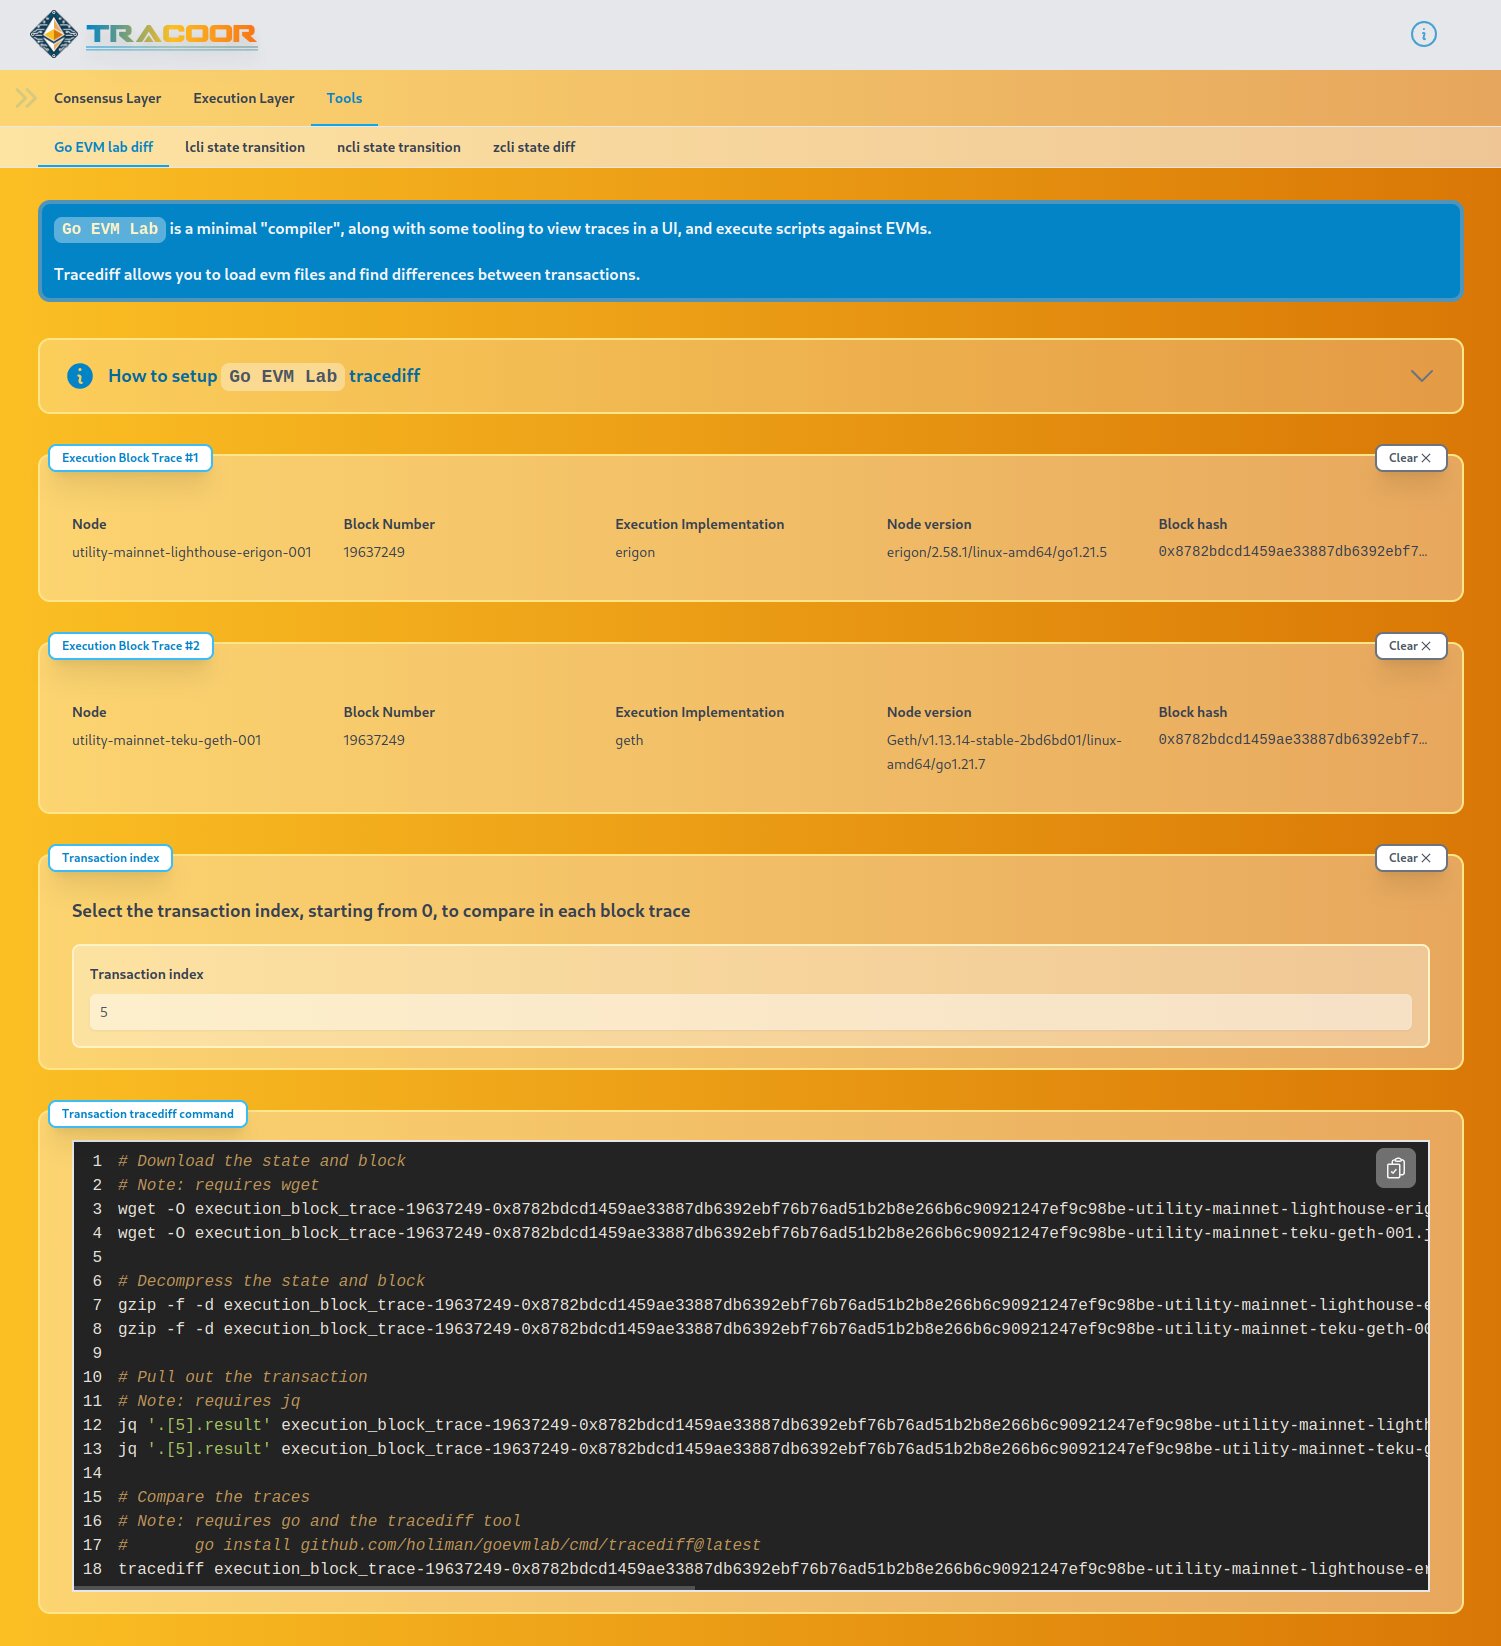Open ncli state transition tab

point(398,147)
